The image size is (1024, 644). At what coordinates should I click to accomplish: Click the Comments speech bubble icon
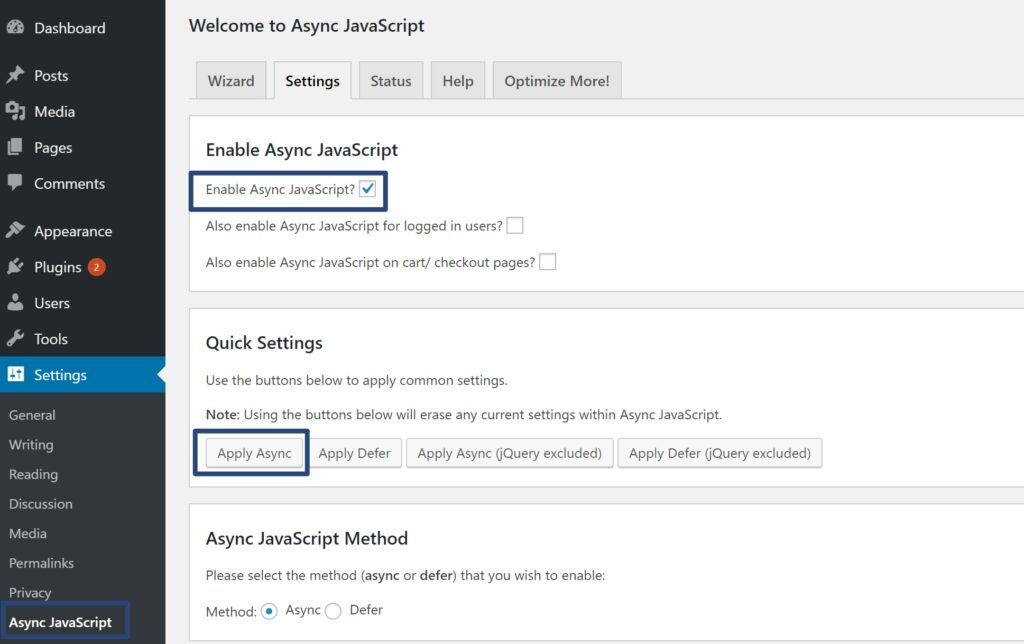[15, 183]
